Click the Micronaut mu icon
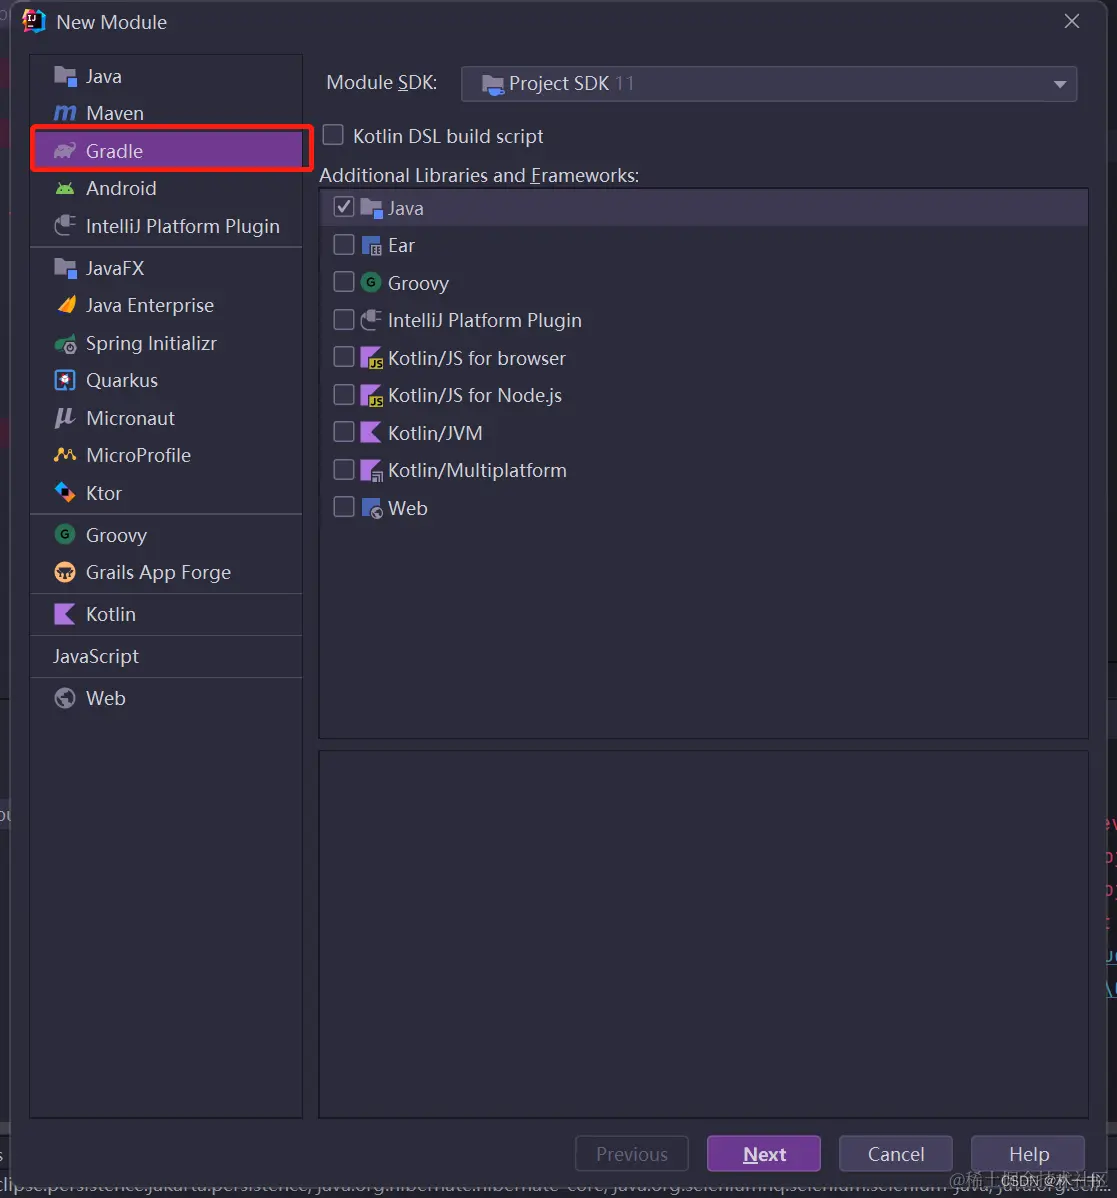Screen dimensions: 1117x1198 coord(66,418)
